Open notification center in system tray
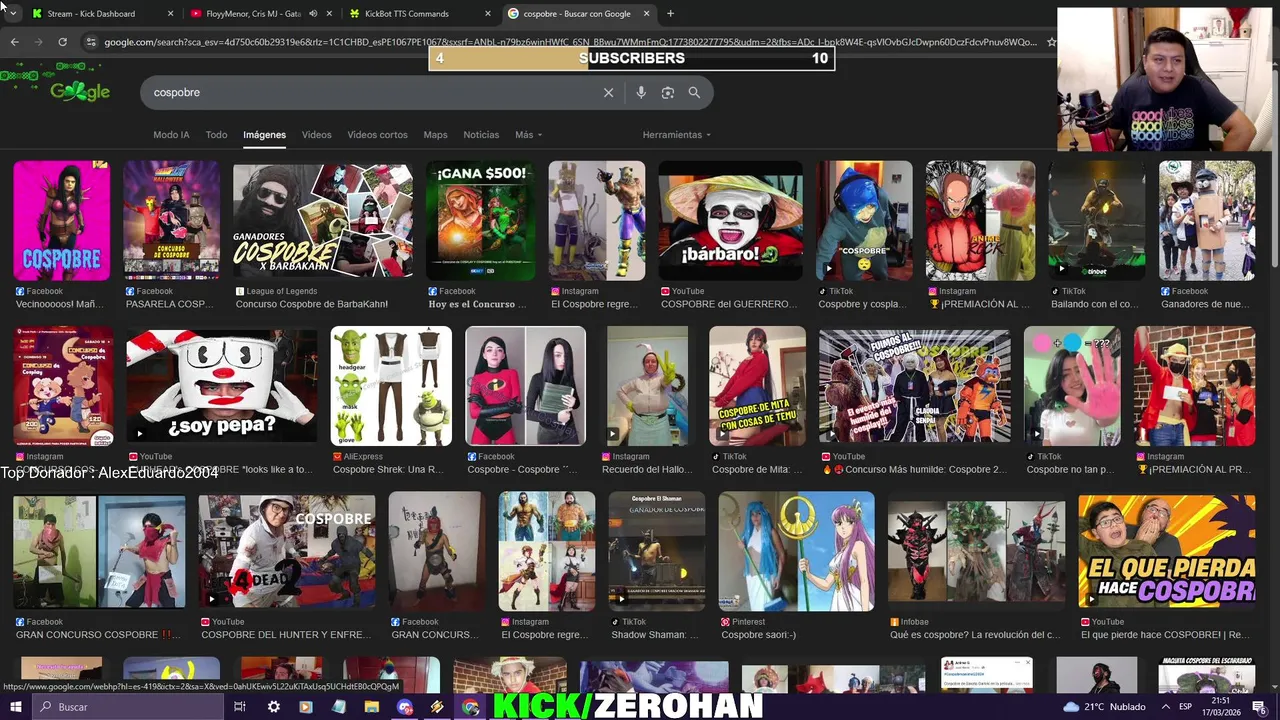1280x720 pixels. [x=1260, y=707]
